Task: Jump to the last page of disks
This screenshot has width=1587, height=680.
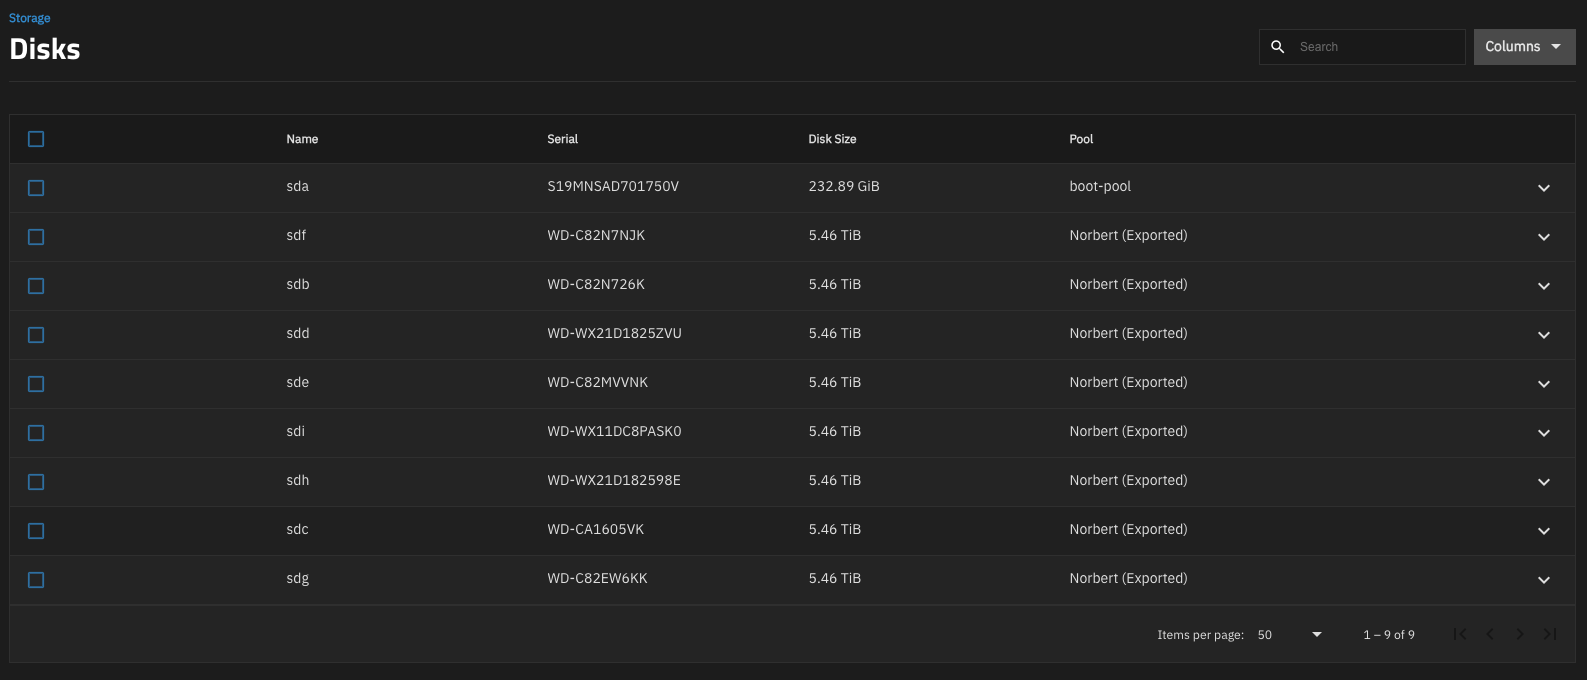Action: 1550,634
